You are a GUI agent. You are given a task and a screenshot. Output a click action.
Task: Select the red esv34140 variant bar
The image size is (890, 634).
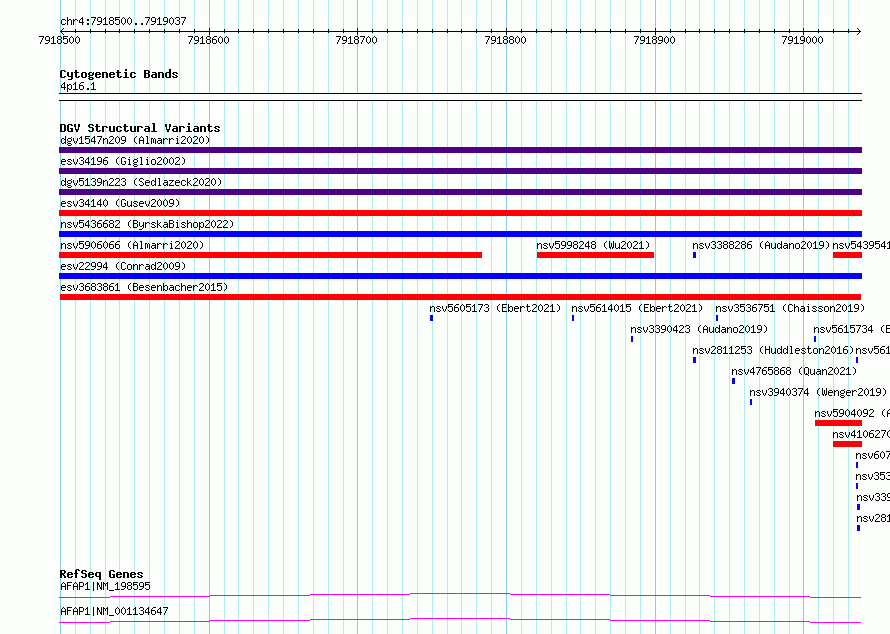tap(460, 213)
